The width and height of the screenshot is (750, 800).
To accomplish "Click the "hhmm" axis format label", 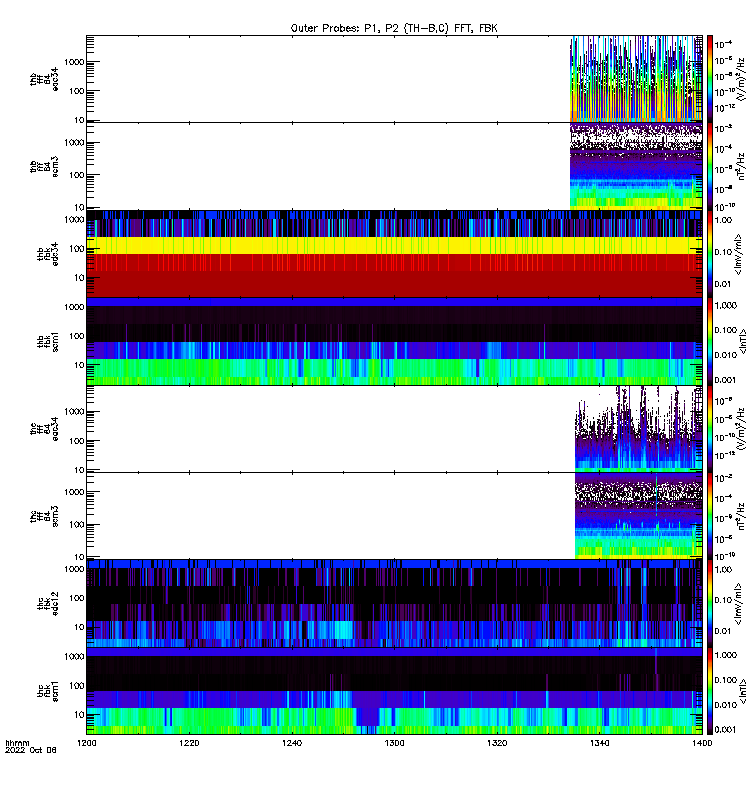I will pyautogui.click(x=17, y=743).
